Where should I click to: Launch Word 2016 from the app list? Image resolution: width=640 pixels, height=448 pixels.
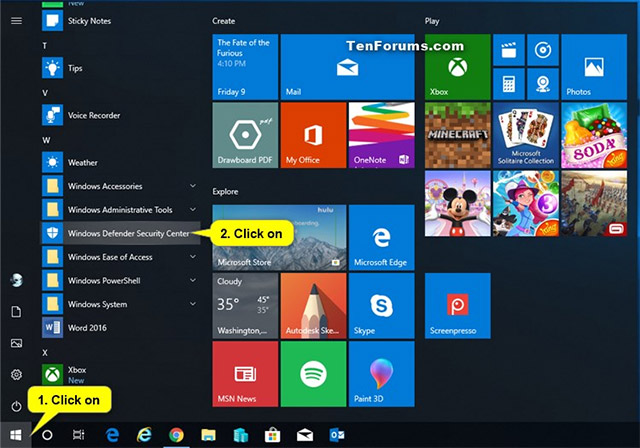[x=120, y=328]
